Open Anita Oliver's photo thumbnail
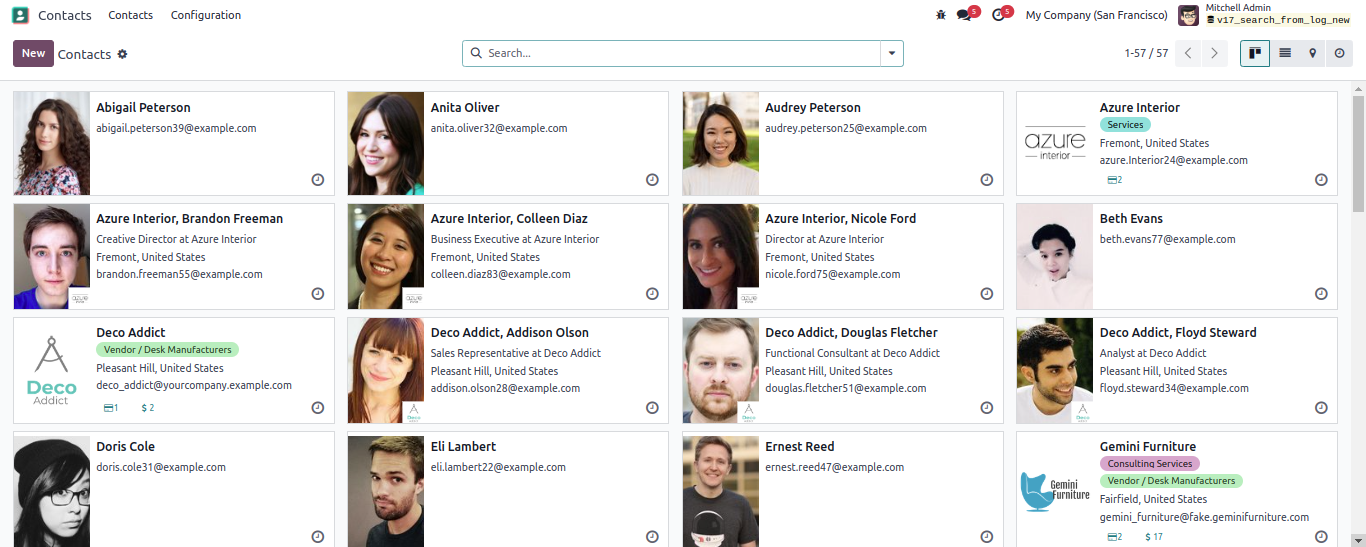This screenshot has height=547, width=1366. (x=386, y=143)
